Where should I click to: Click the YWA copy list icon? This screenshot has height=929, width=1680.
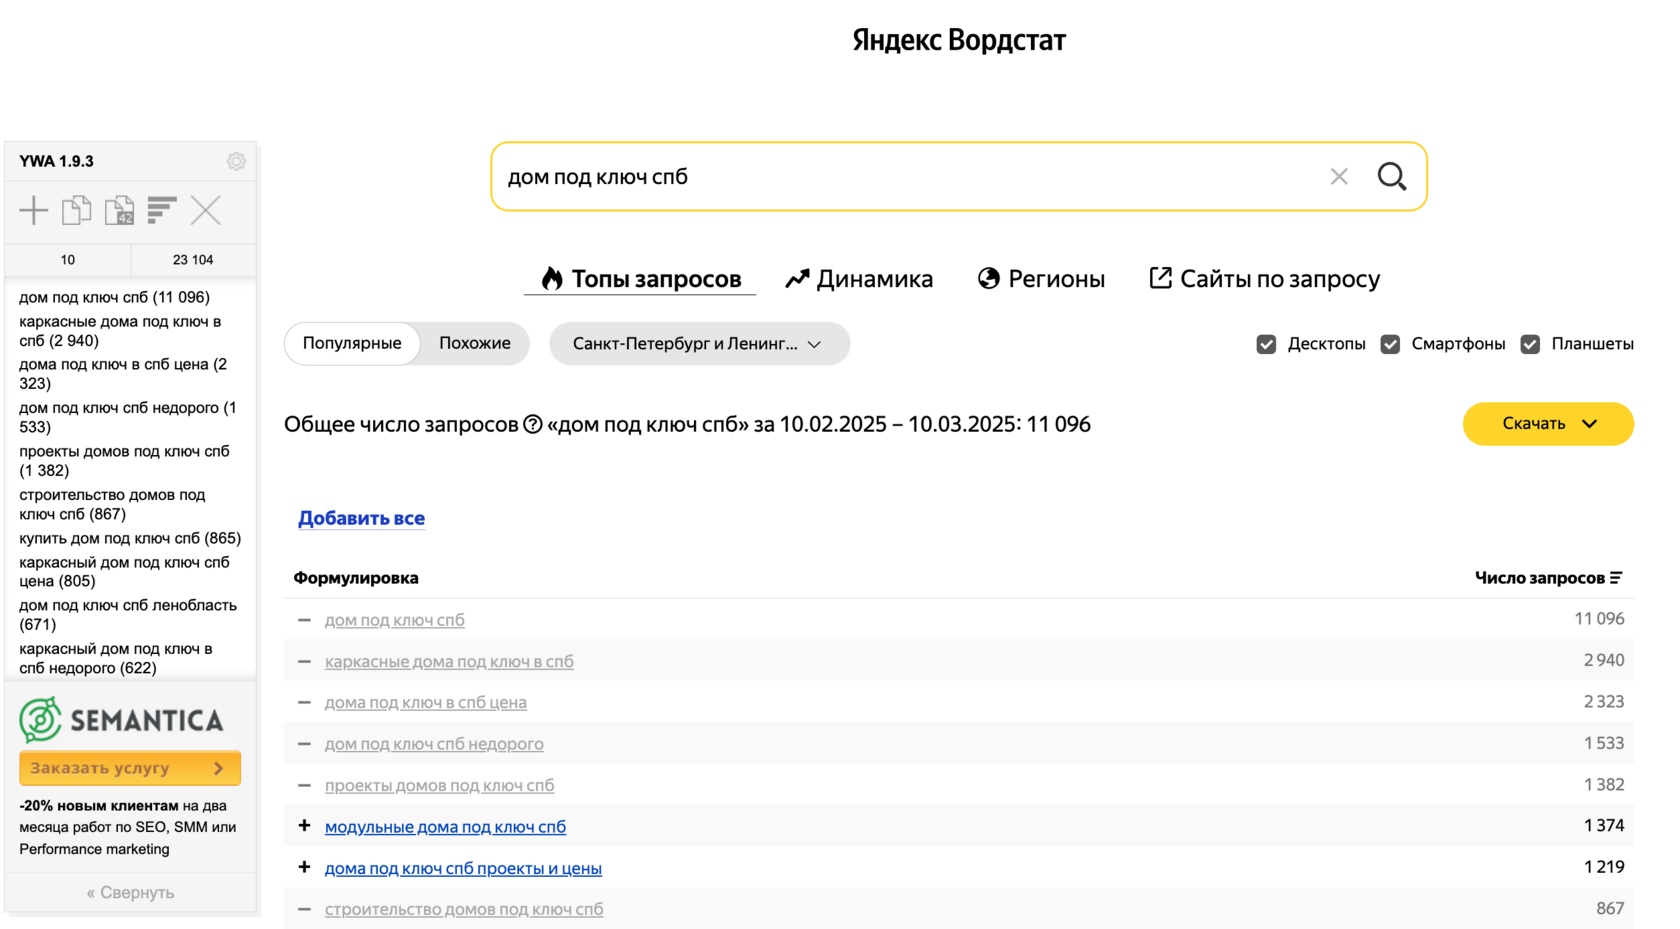click(x=77, y=210)
